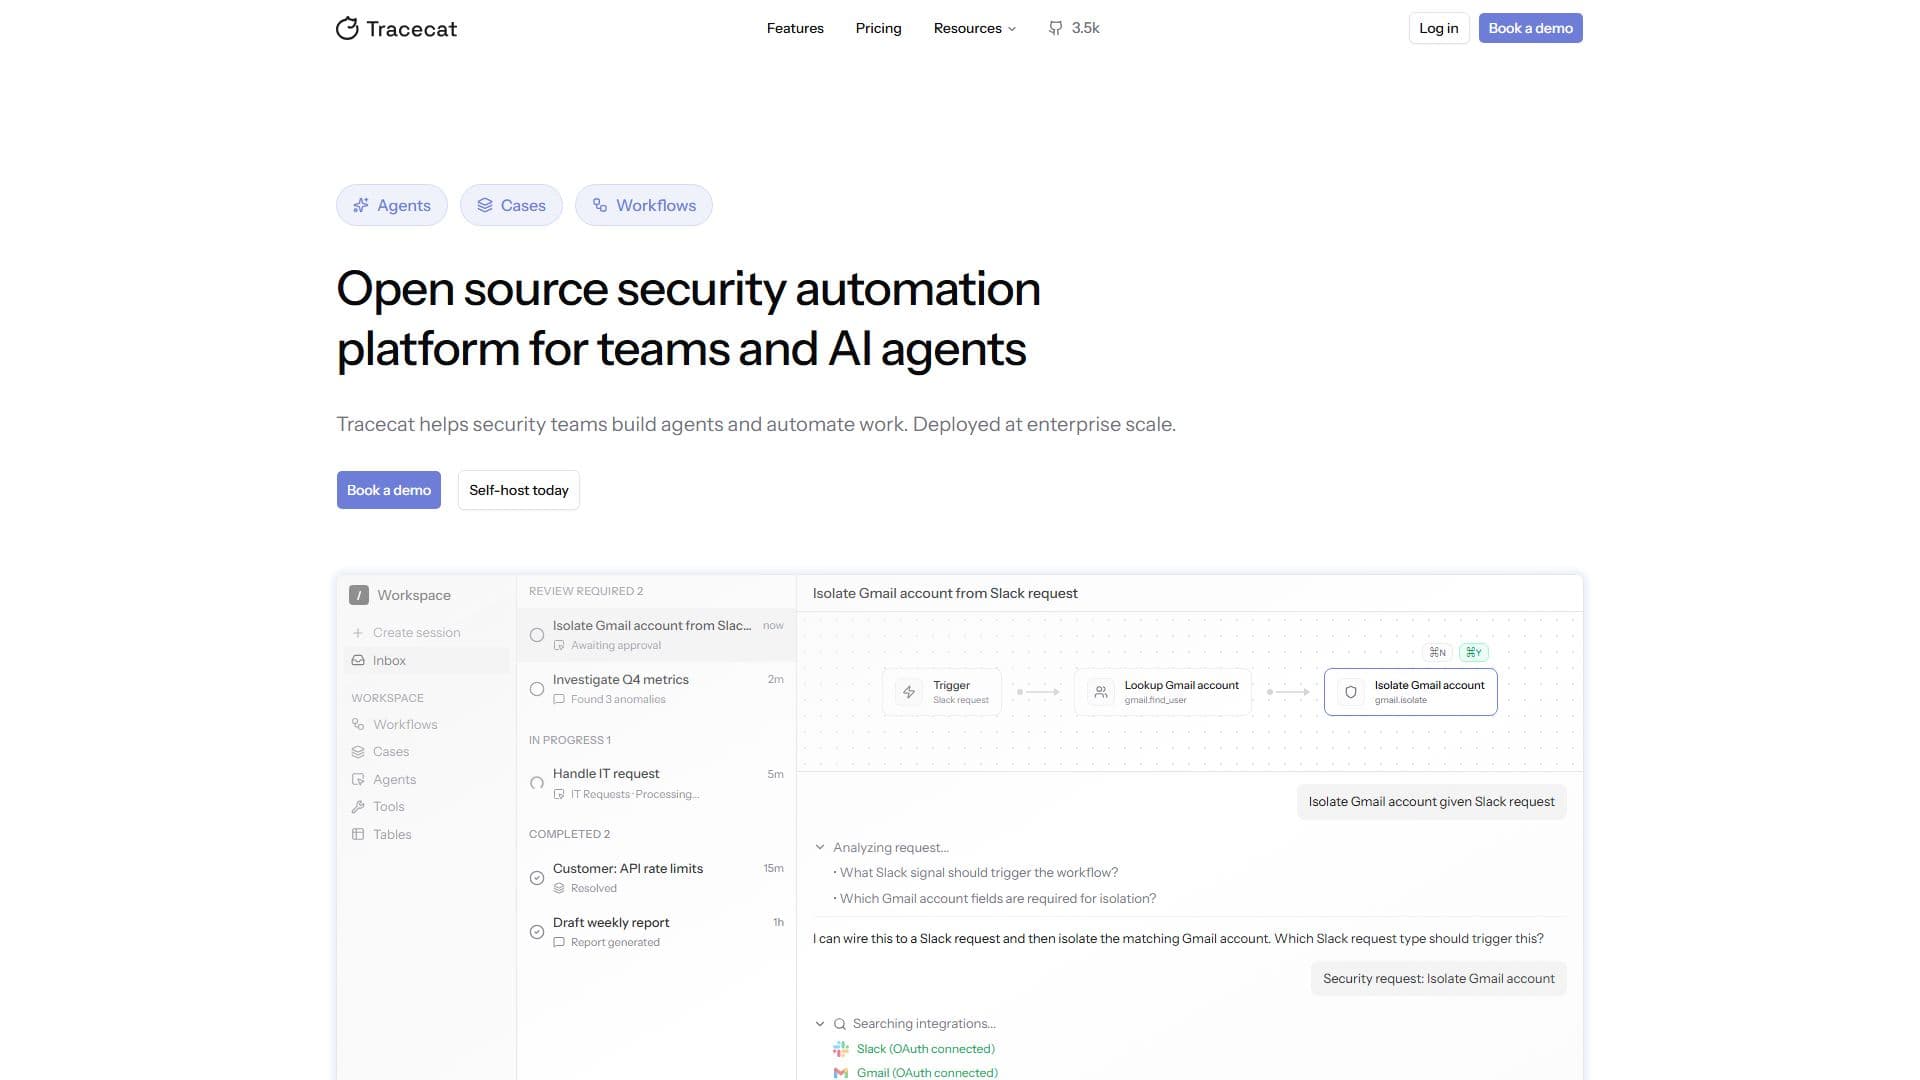
Task: Click Which Gmail account fields question
Action: (x=998, y=899)
